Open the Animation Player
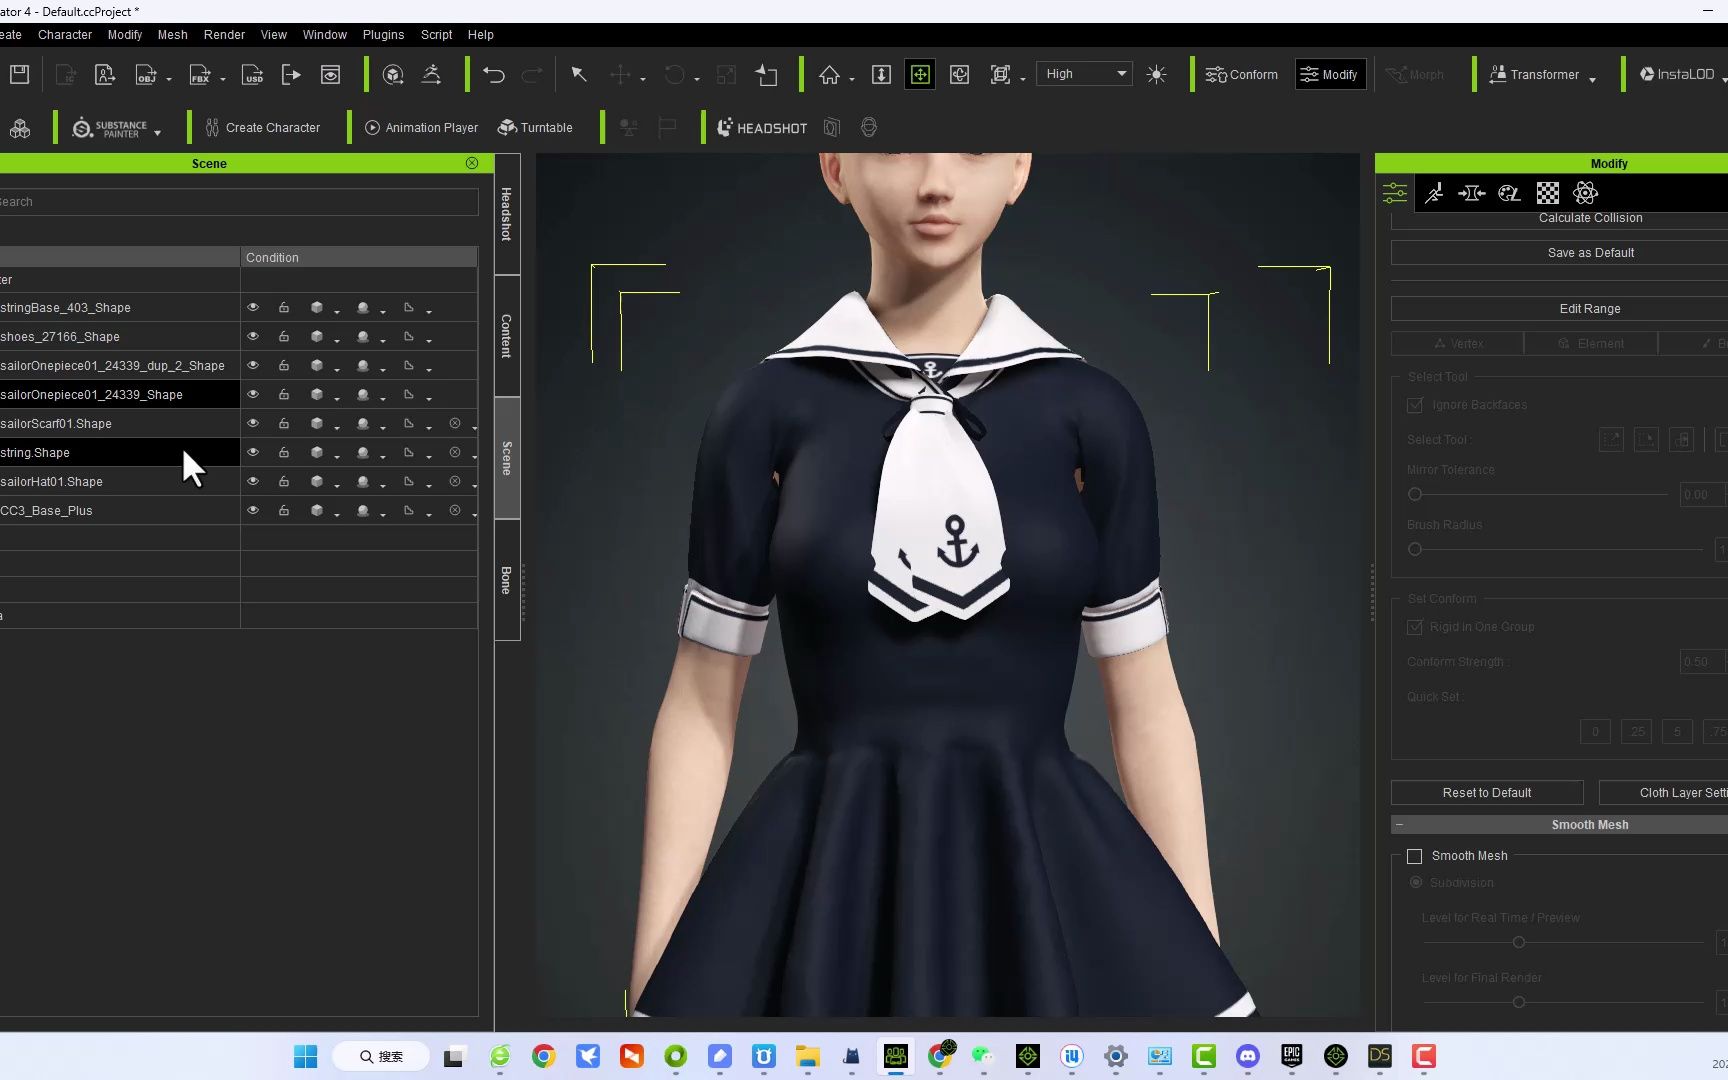Viewport: 1728px width, 1080px height. [421, 127]
